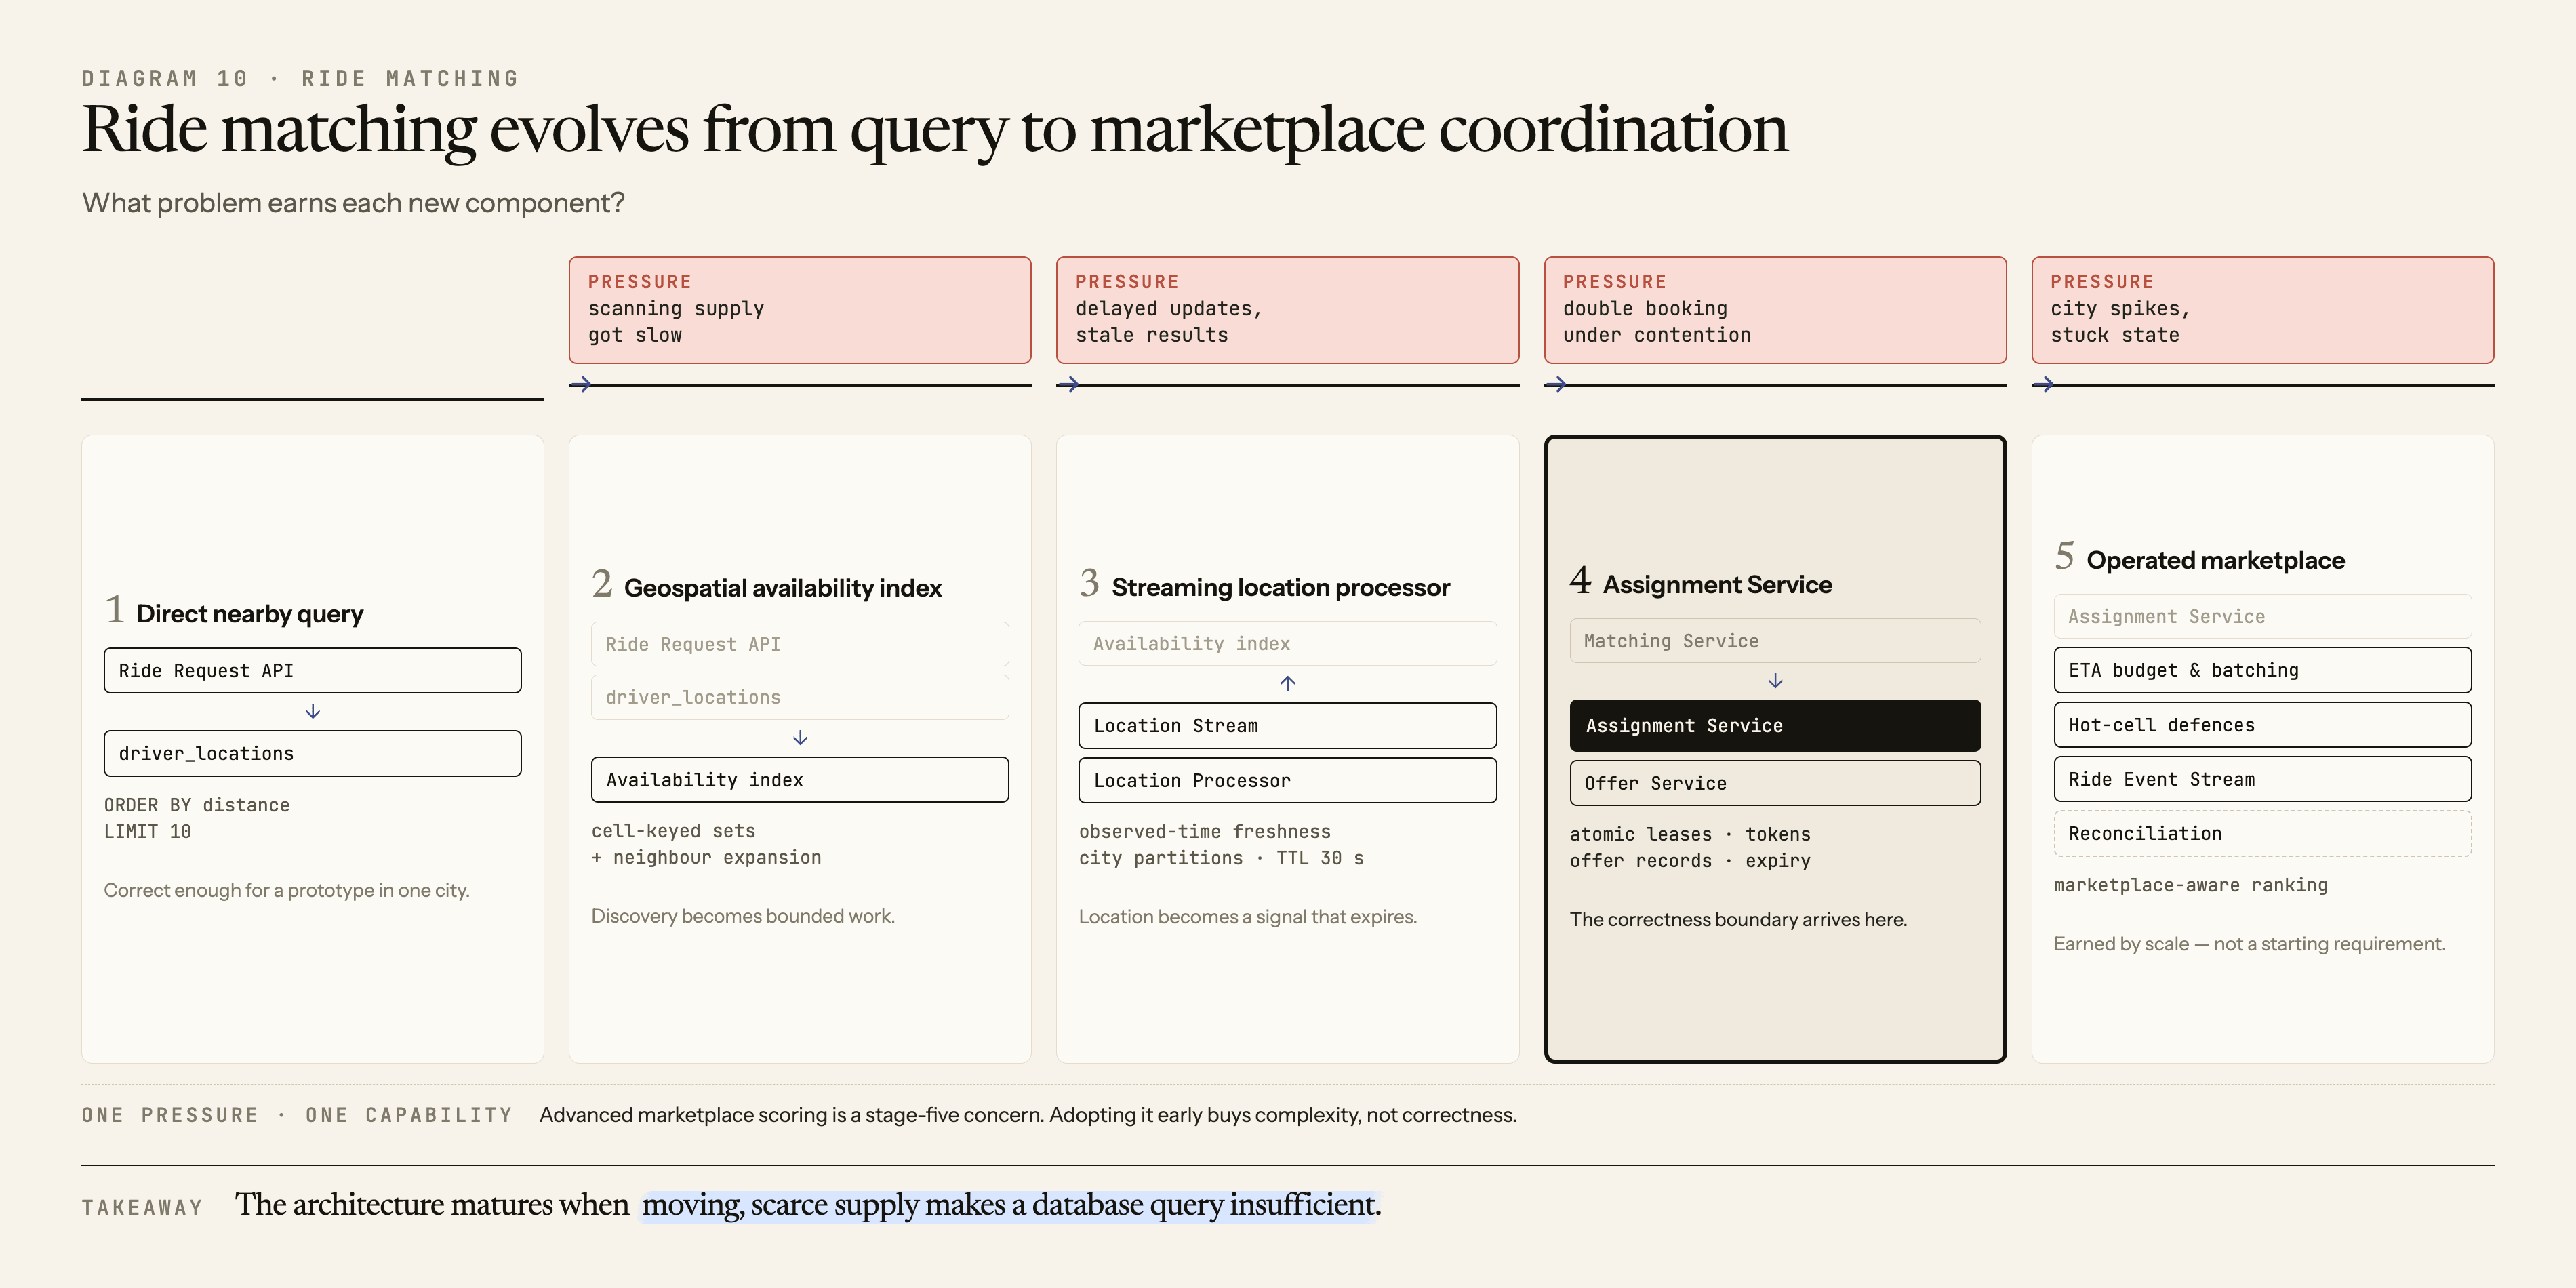Screen dimensions: 2576x1288
Task: Click the 'marketplace-aware ranking' text
Action: tap(2191, 885)
